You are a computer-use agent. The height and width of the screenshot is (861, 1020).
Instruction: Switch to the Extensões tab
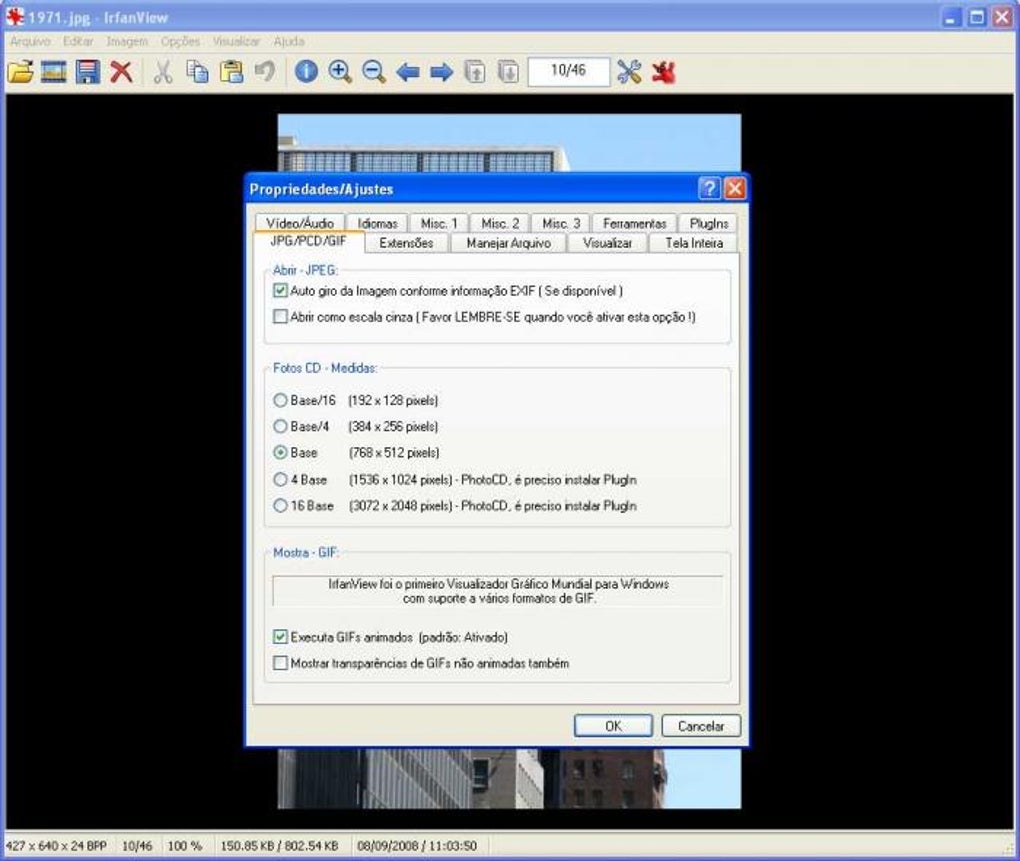coord(406,243)
